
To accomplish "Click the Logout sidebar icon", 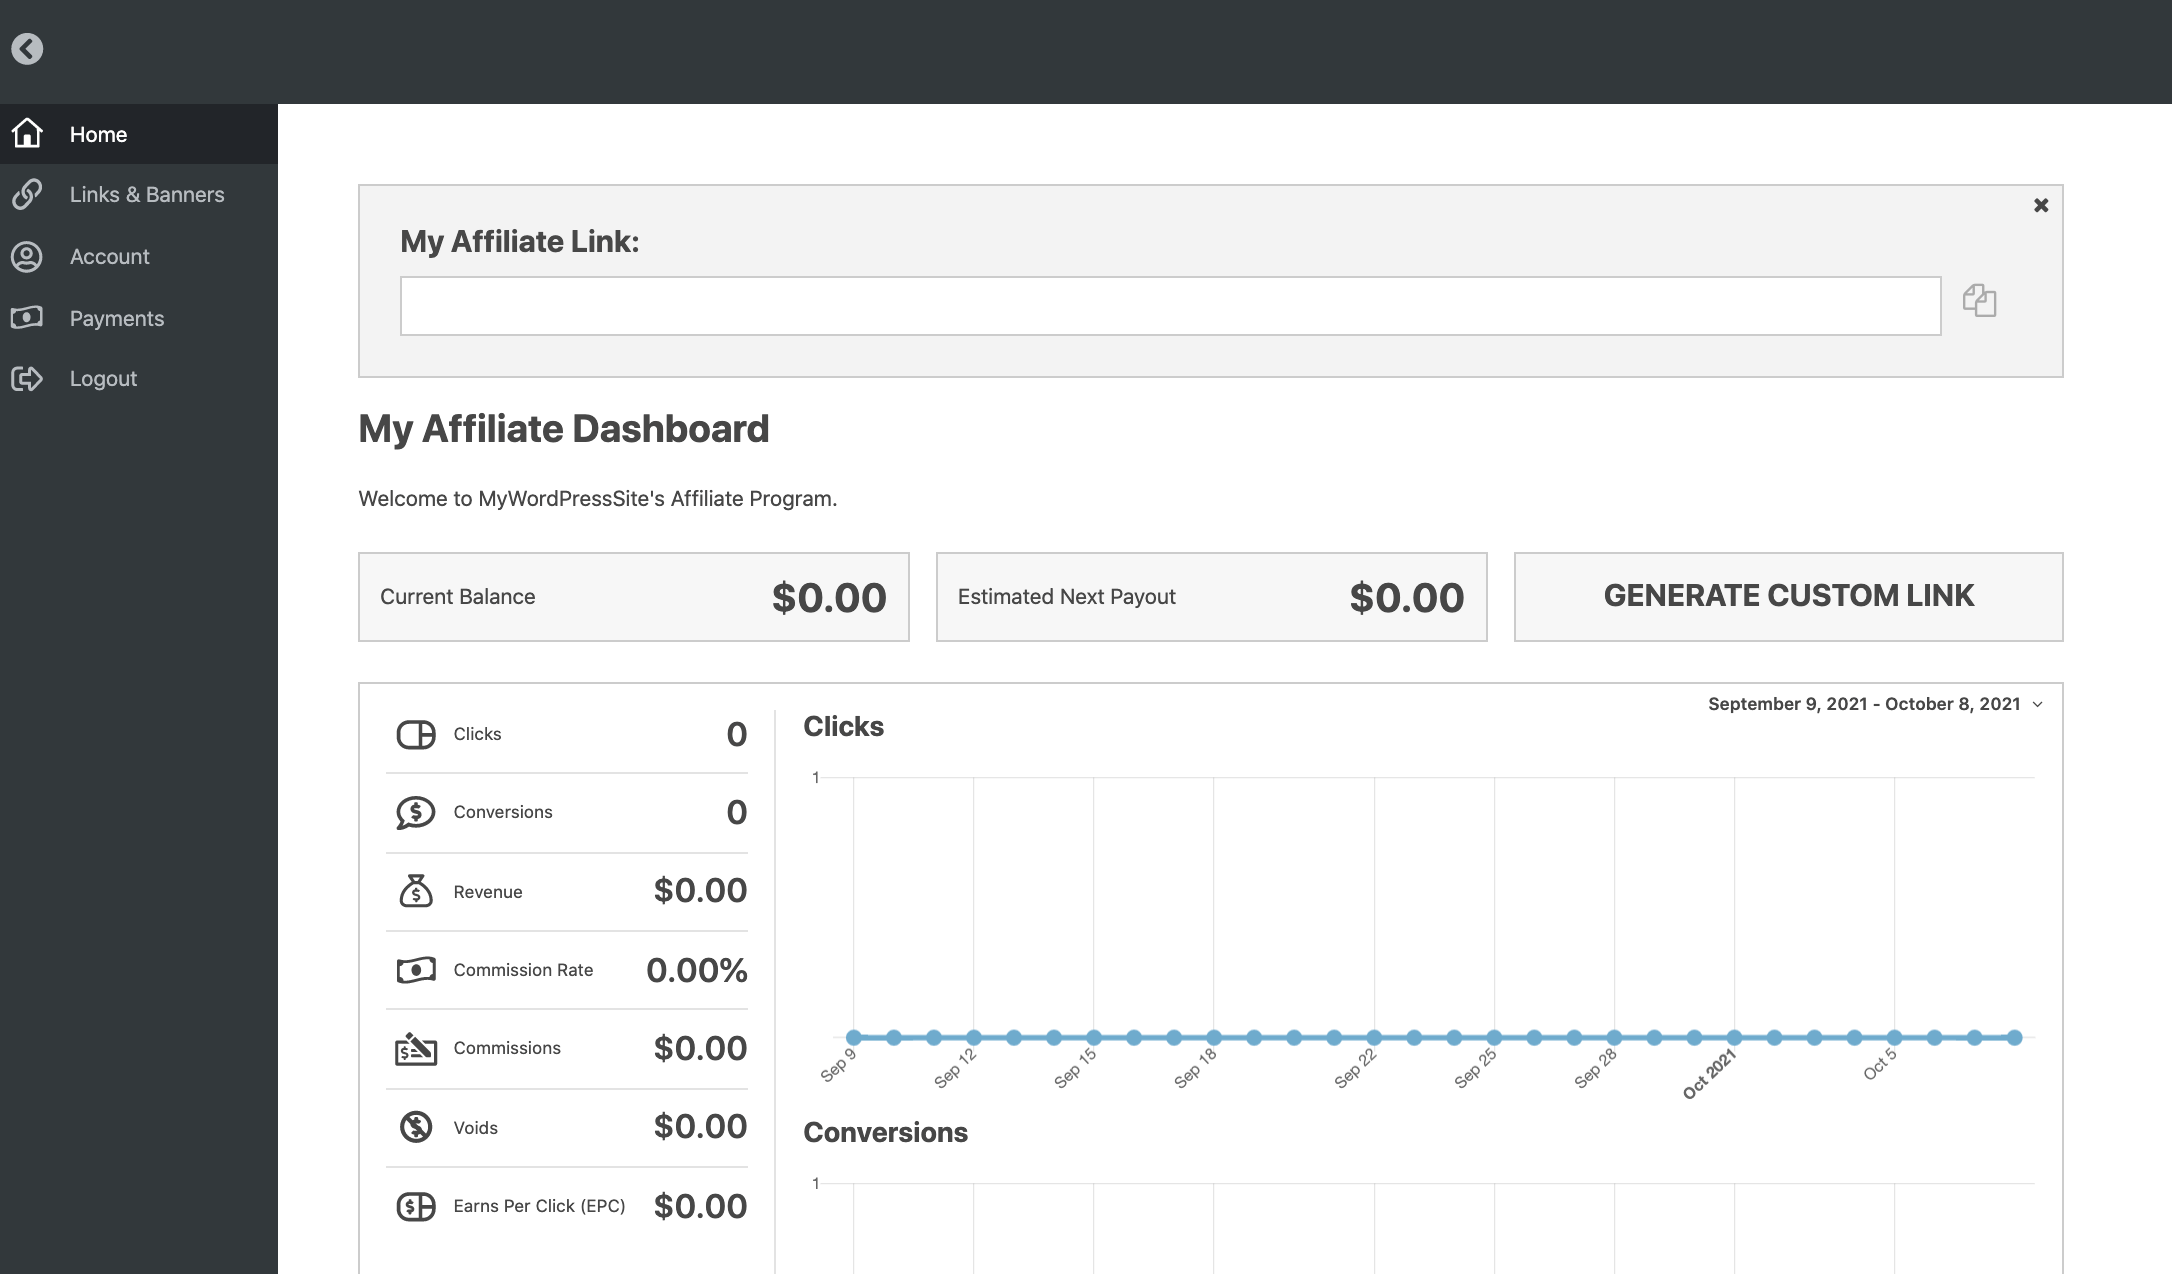I will (26, 378).
